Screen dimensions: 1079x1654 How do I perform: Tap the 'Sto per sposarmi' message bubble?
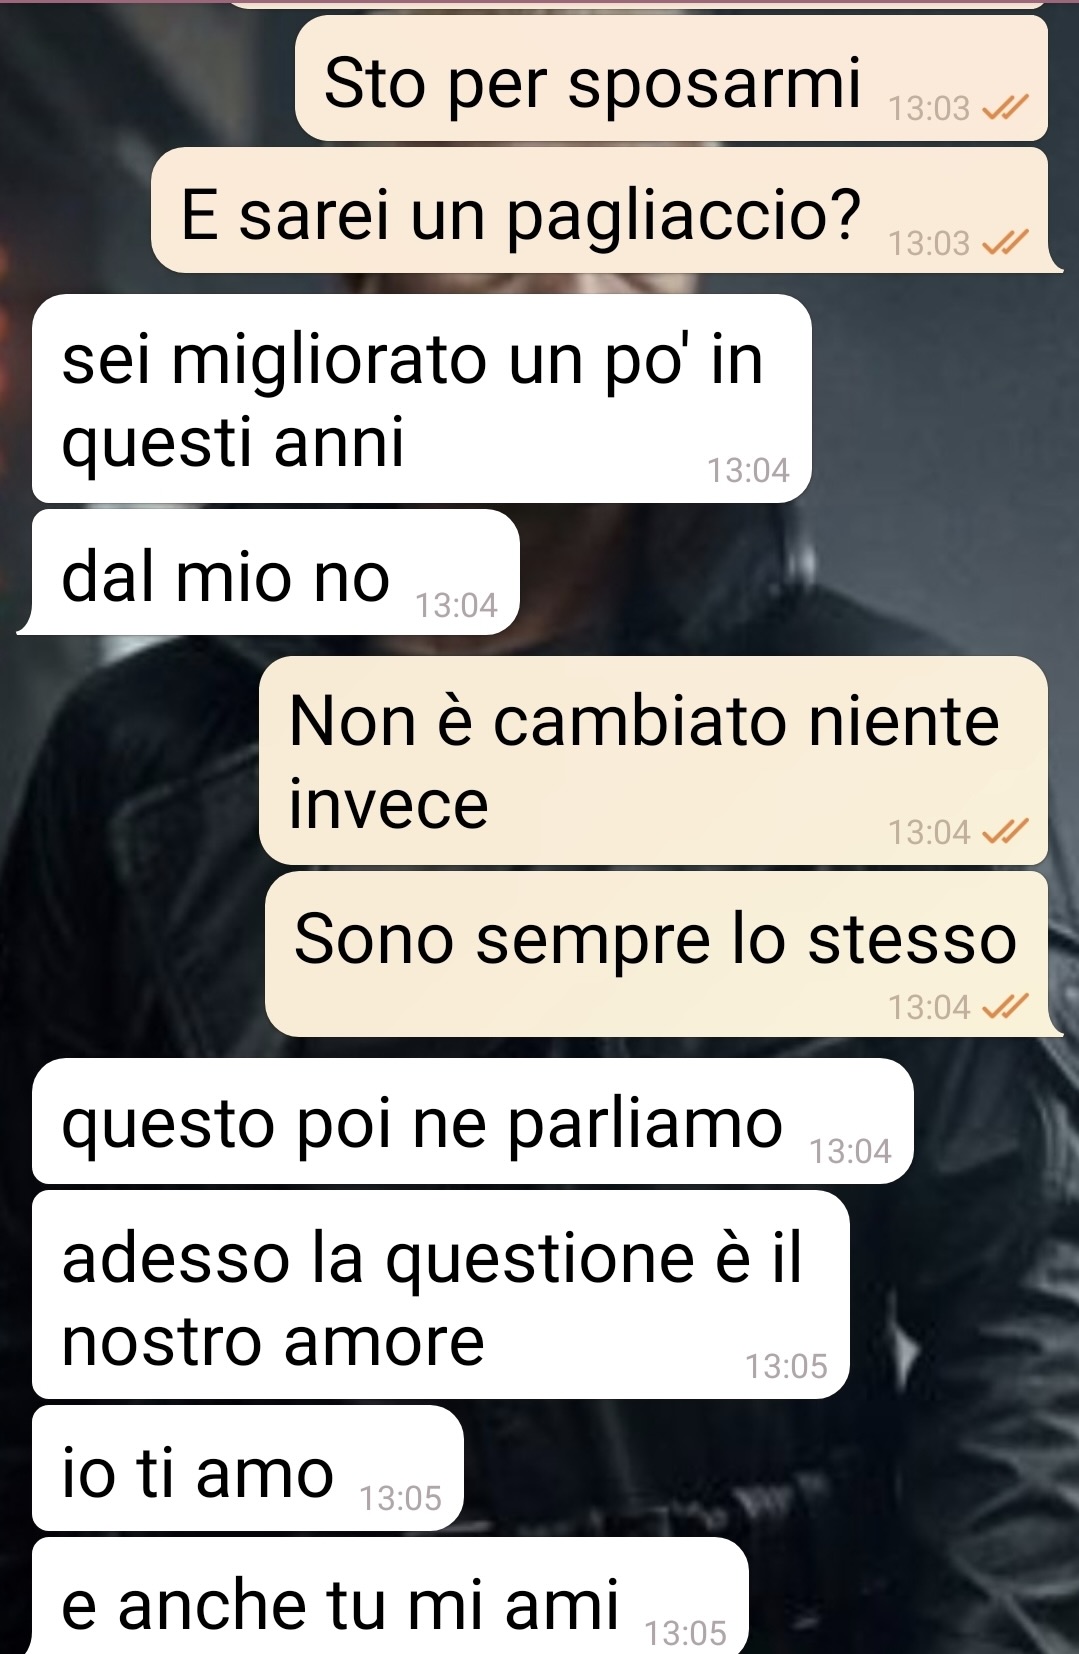[x=671, y=78]
